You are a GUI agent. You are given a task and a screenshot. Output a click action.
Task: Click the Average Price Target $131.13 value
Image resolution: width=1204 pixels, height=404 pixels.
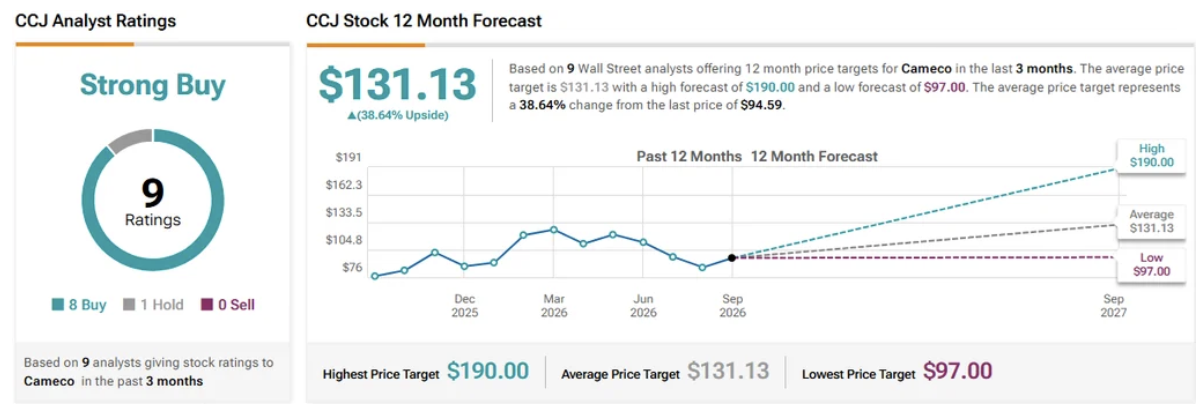pyautogui.click(x=728, y=372)
